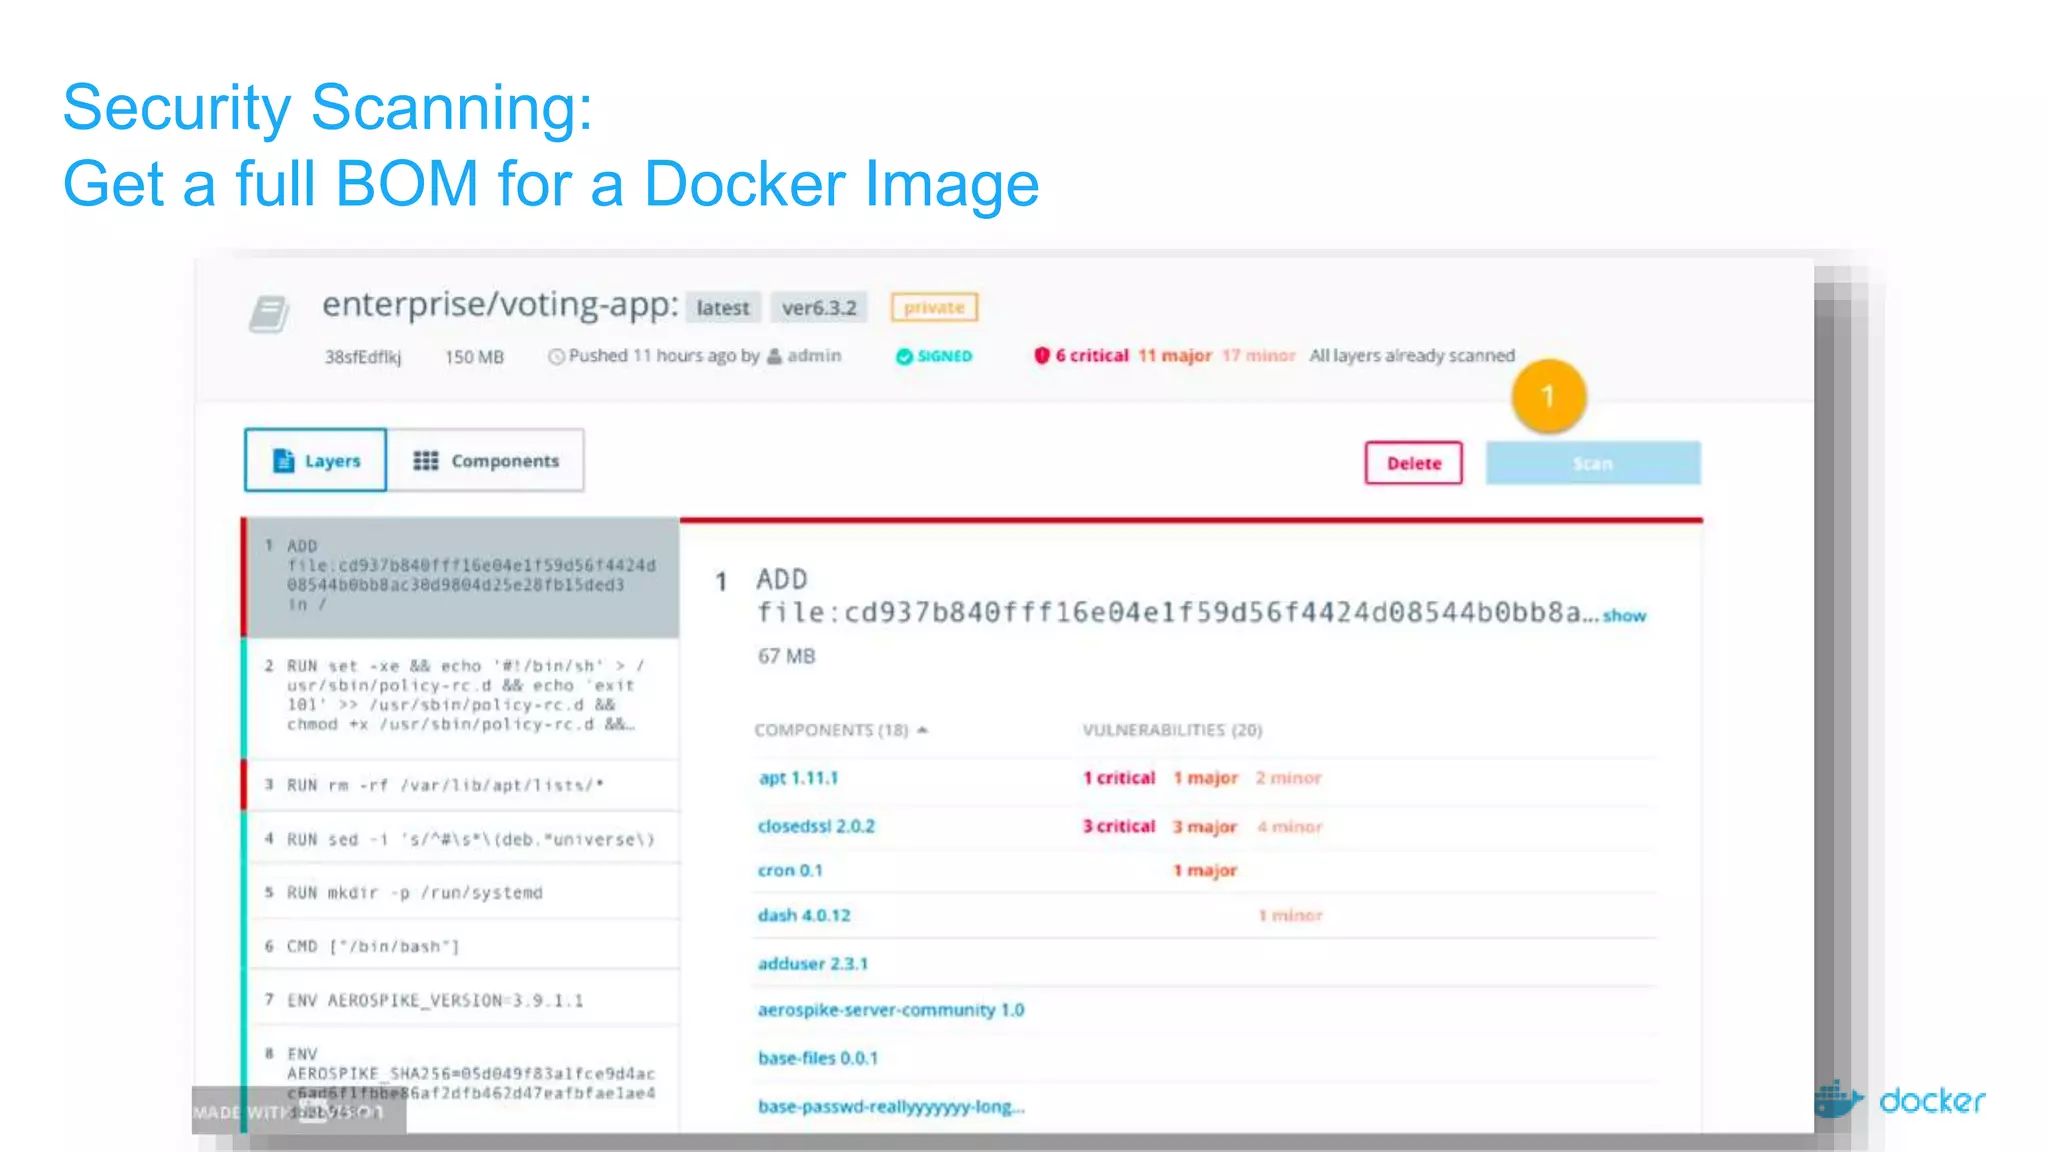Click the '2 minor' count for apt
2048x1152 pixels.
click(x=1289, y=778)
